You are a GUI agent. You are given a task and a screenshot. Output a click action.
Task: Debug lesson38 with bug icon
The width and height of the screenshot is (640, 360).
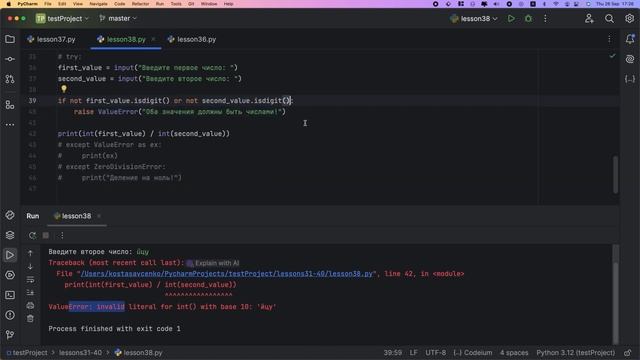(528, 18)
